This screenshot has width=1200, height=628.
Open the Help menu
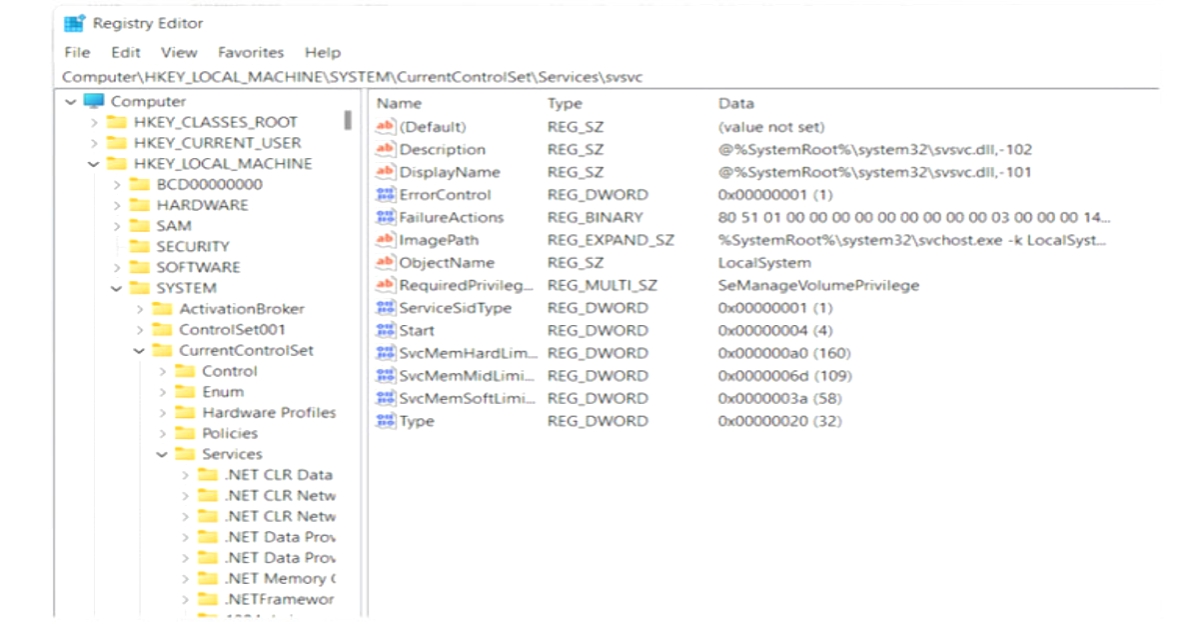click(x=323, y=52)
